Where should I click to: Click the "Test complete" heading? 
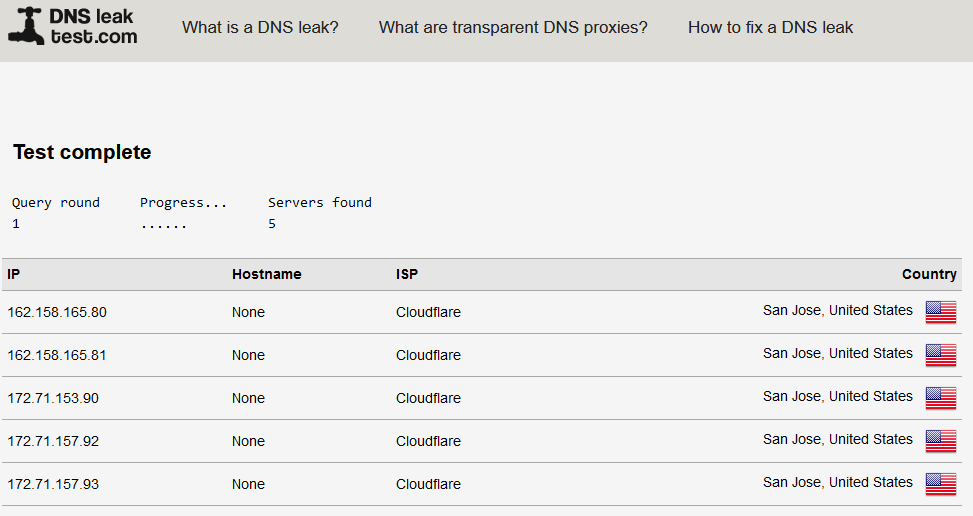(x=82, y=152)
